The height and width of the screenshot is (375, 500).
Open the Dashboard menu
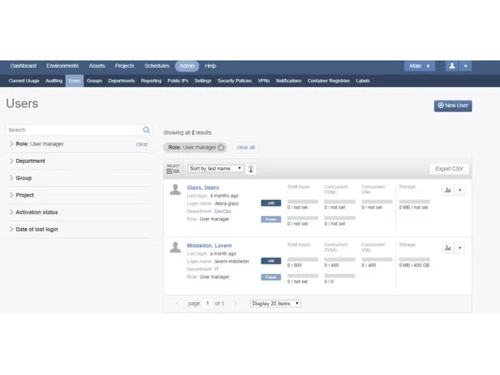[23, 66]
